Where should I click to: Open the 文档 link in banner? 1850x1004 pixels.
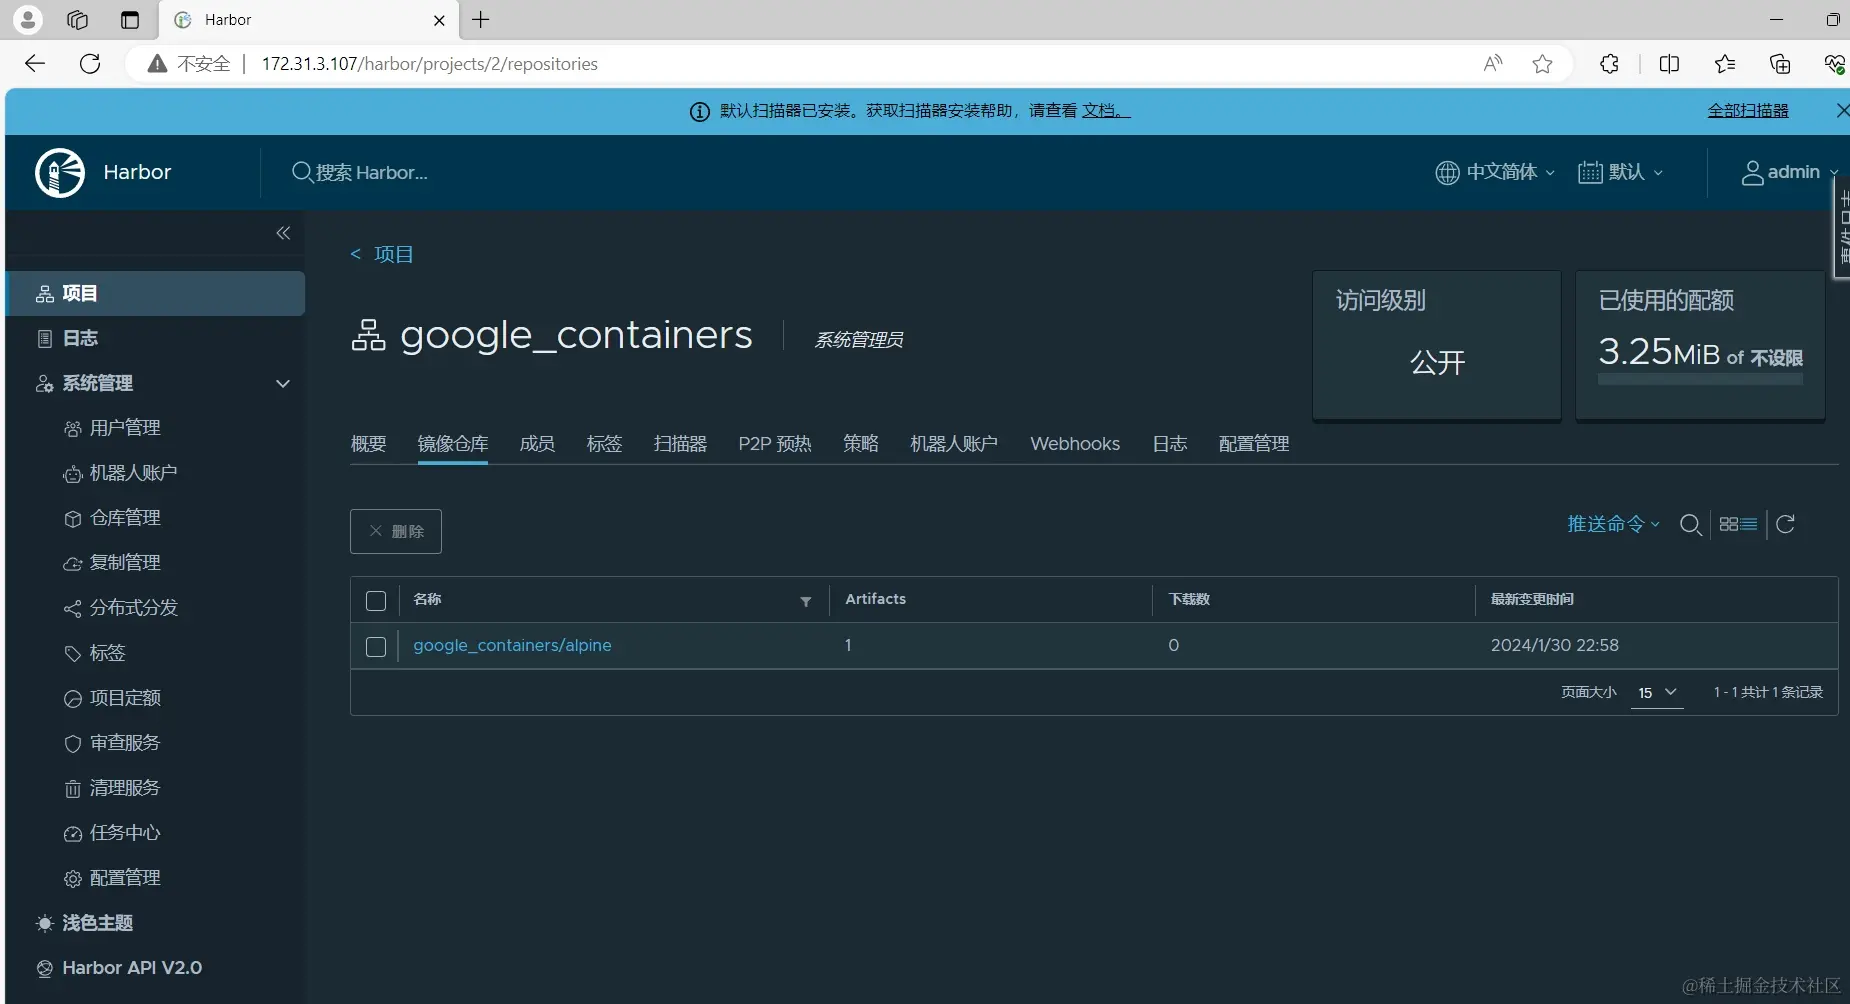[1105, 111]
